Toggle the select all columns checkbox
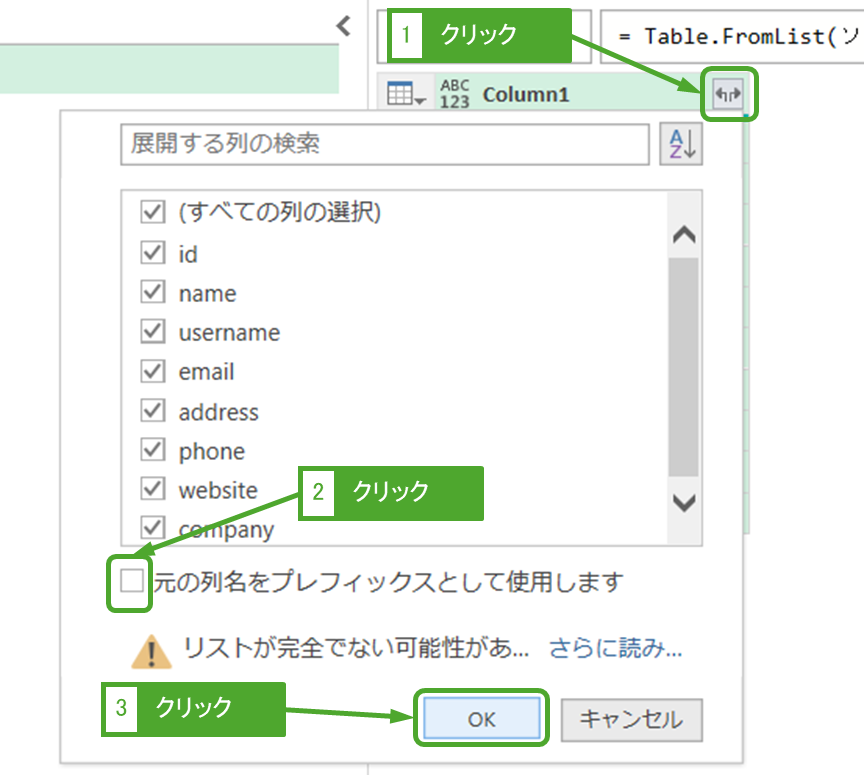The width and height of the screenshot is (864, 775). click(153, 212)
